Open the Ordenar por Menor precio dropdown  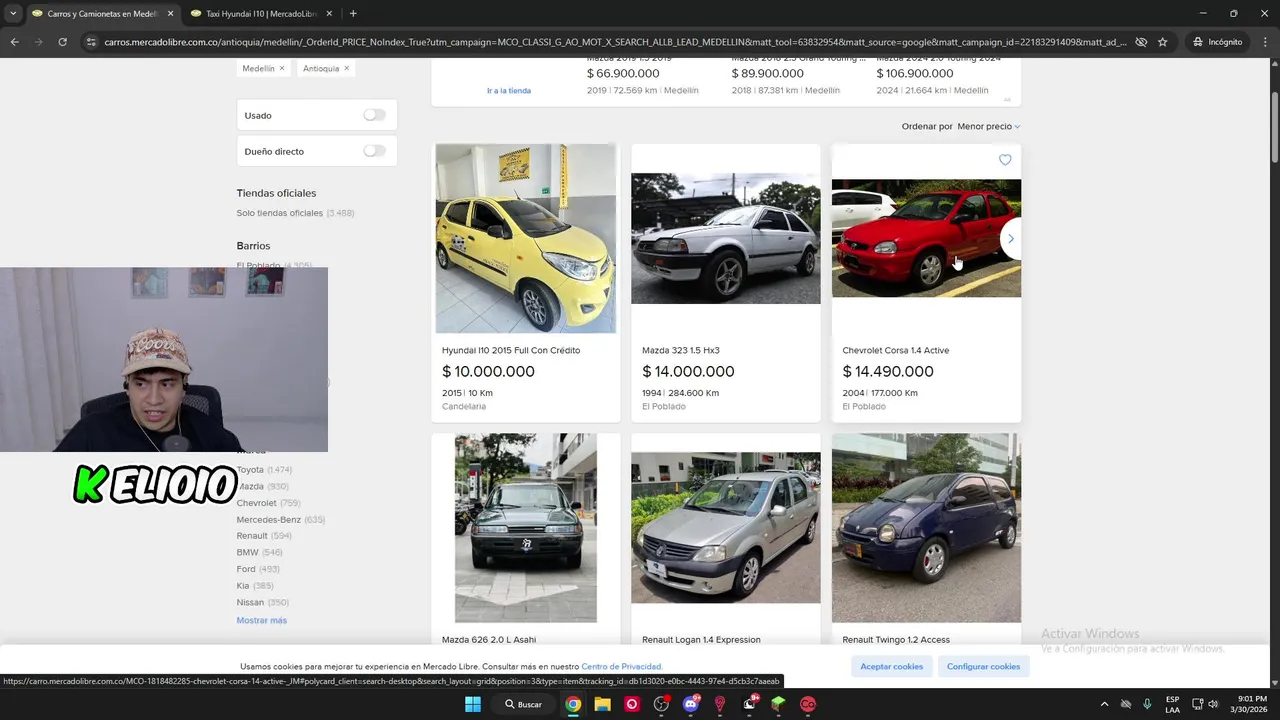coord(988,126)
